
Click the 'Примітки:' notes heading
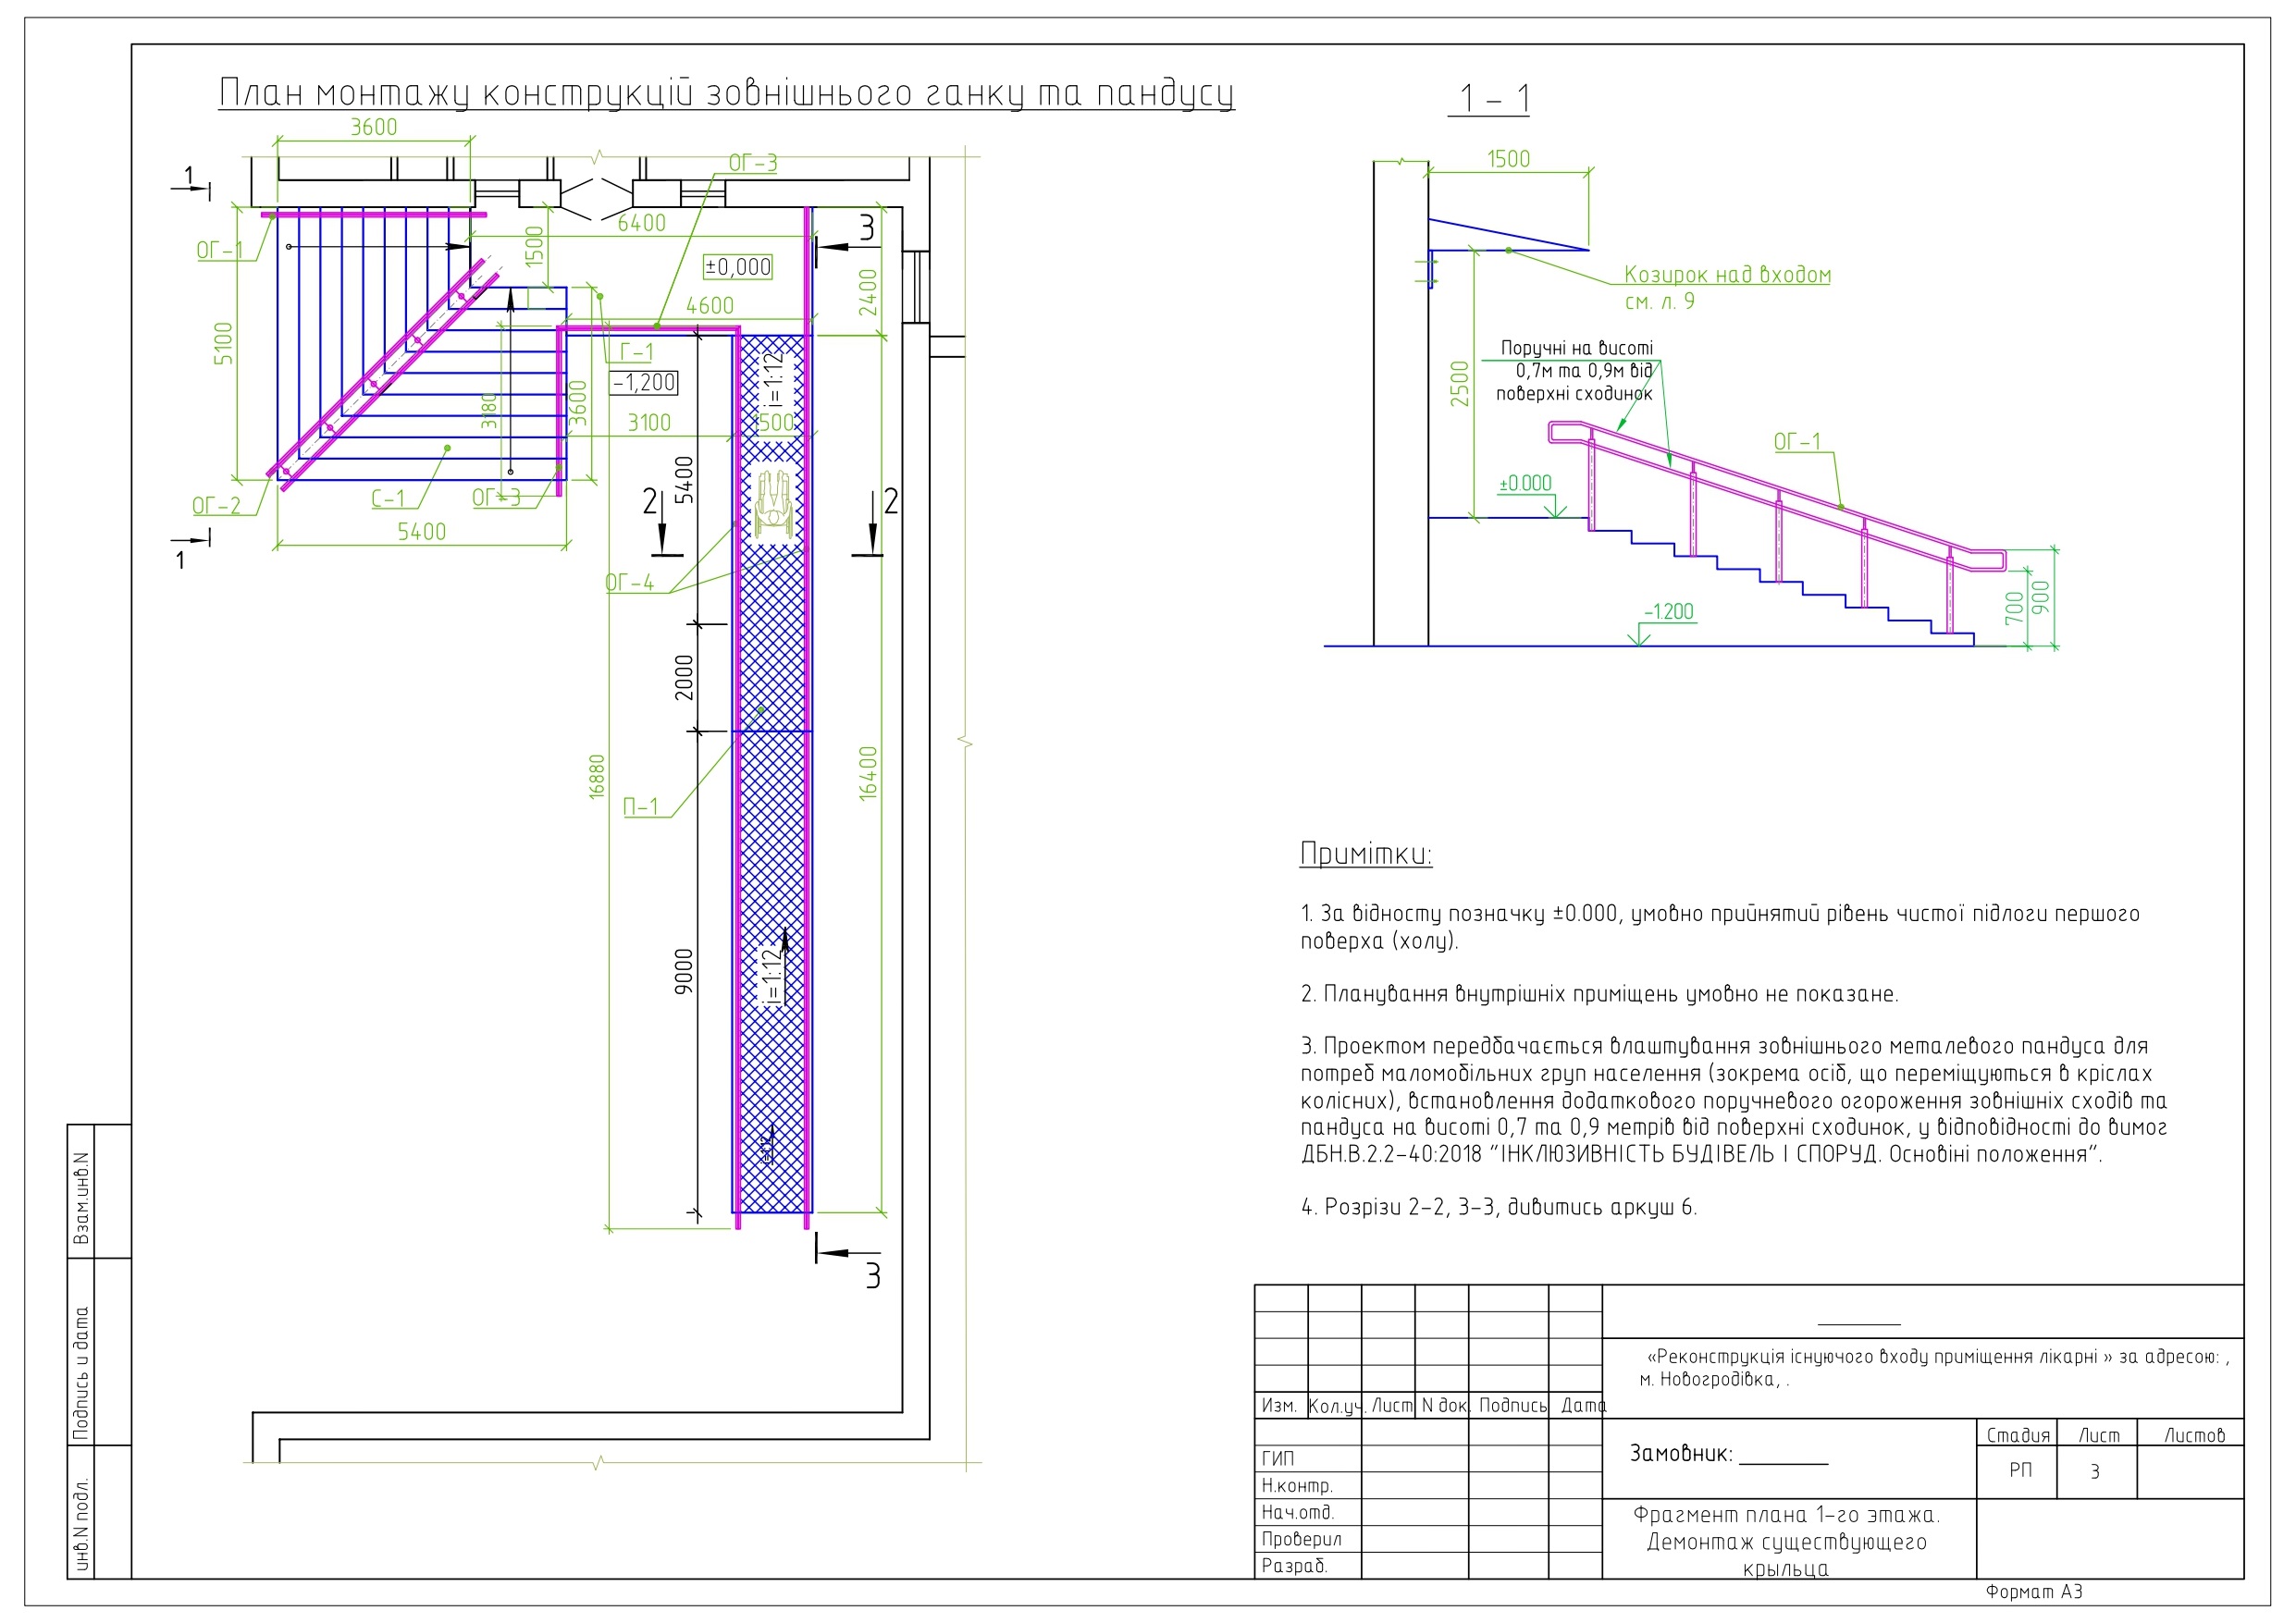[1365, 854]
